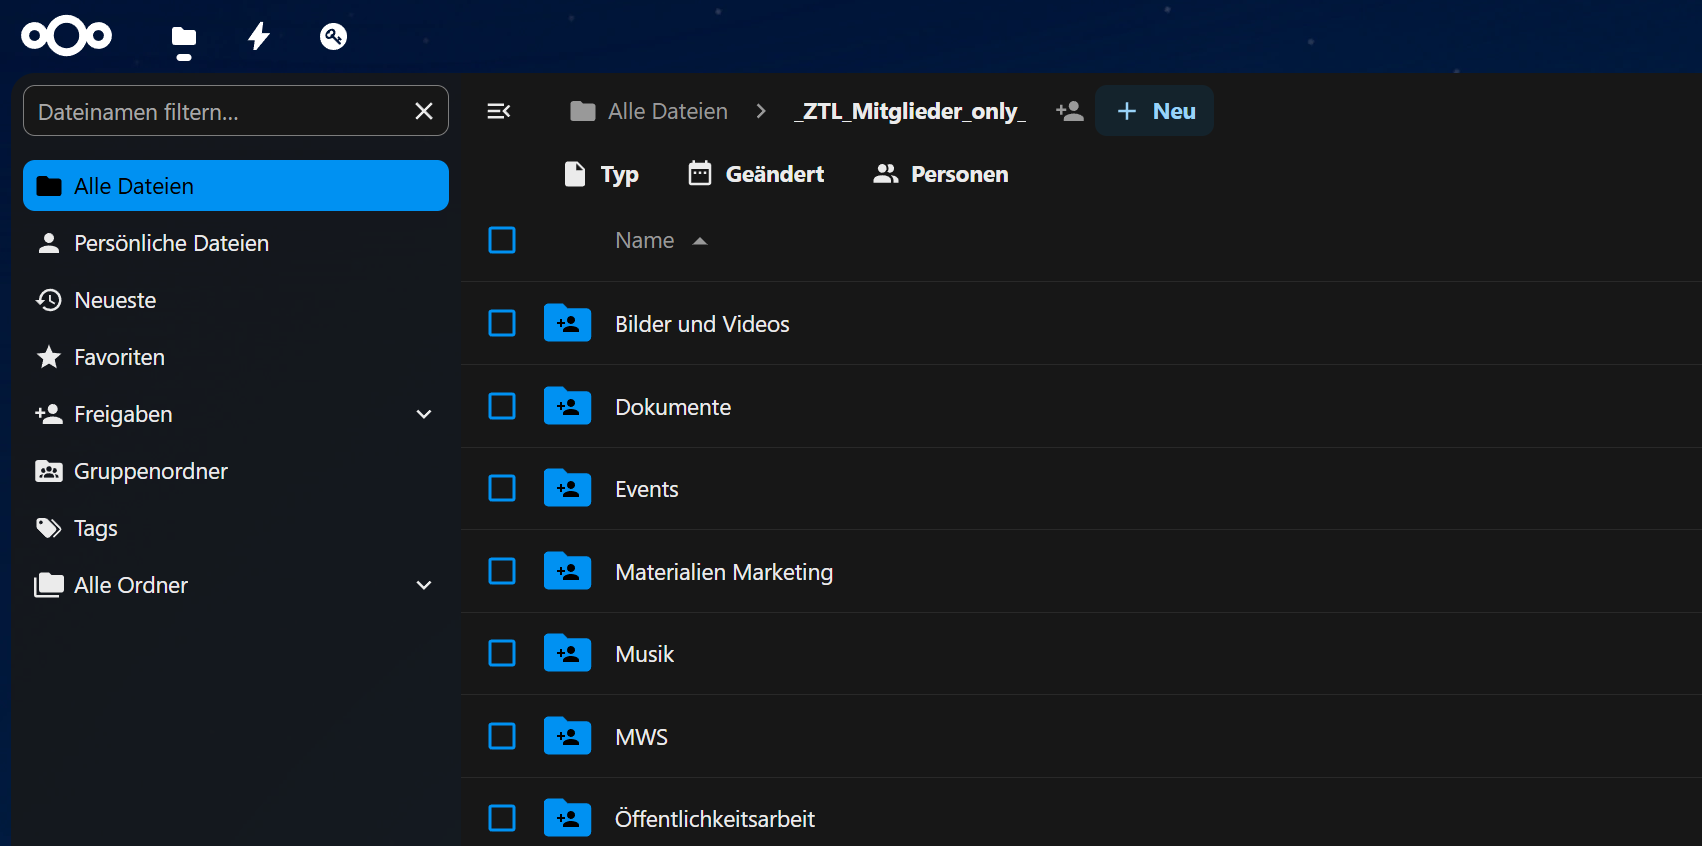Open the admin wrench icon in header

tap(333, 37)
